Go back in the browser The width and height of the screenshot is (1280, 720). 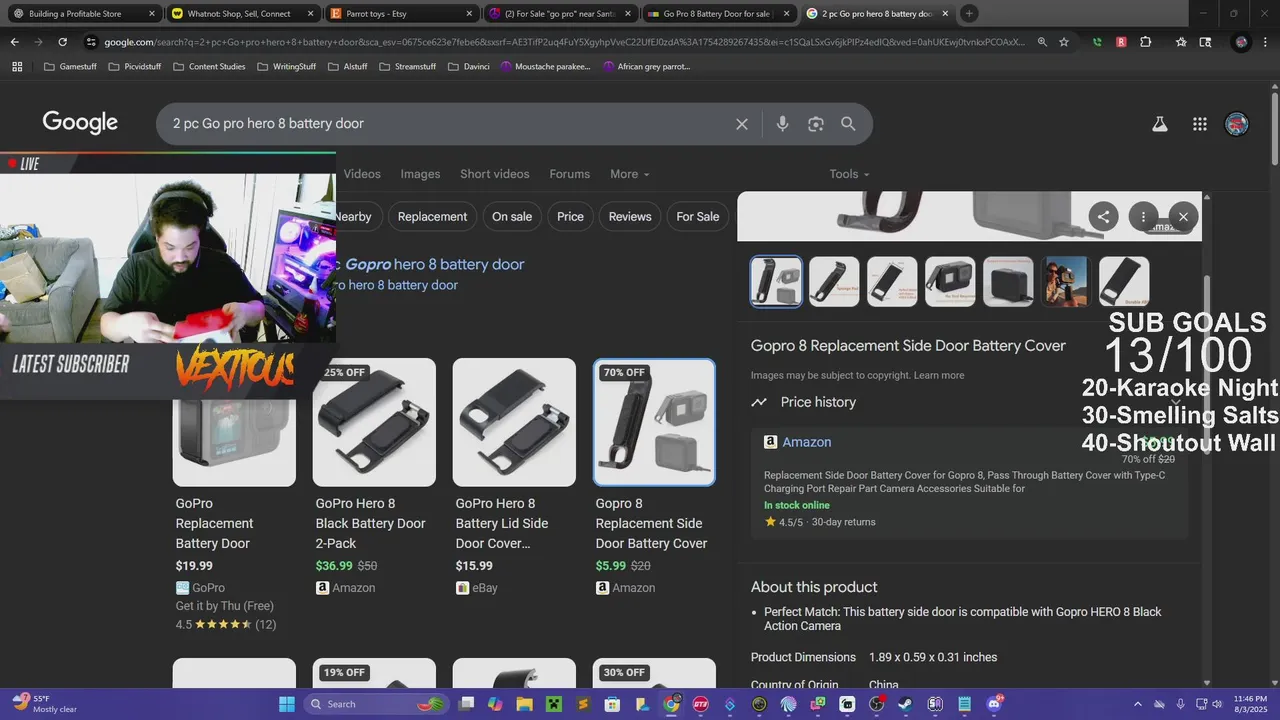click(14, 42)
